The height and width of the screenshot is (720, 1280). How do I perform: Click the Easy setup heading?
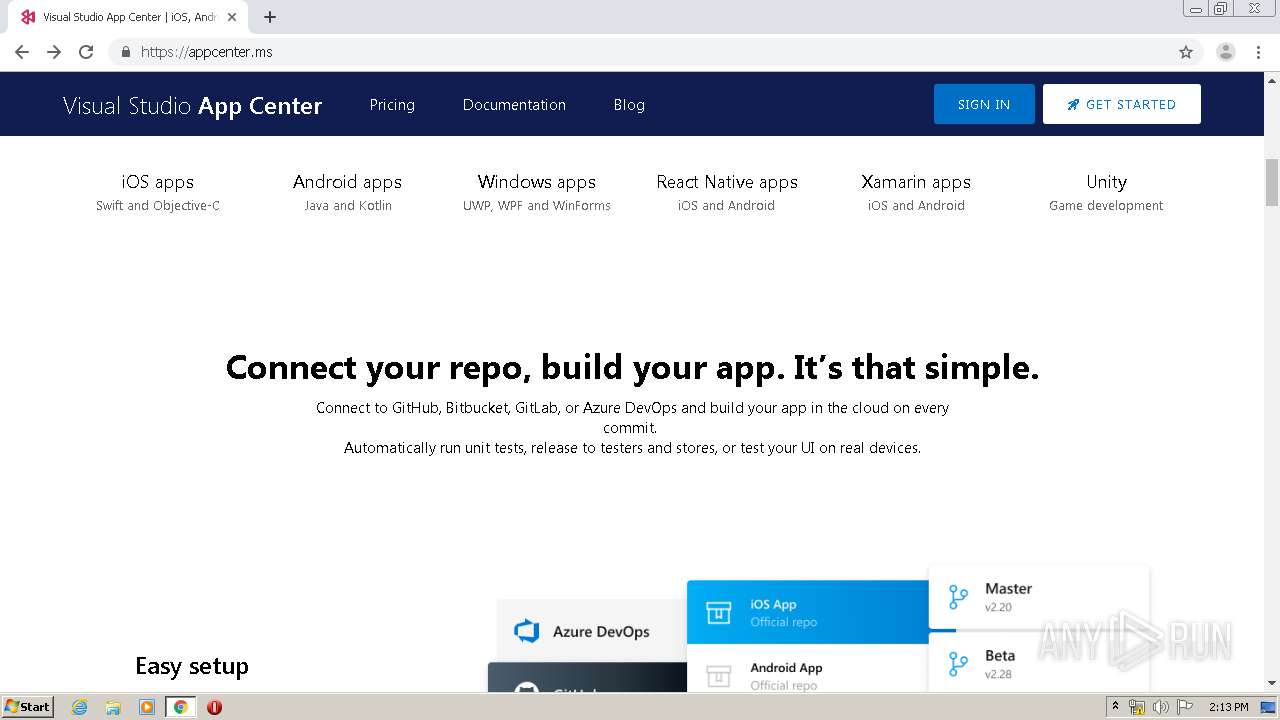(x=192, y=666)
